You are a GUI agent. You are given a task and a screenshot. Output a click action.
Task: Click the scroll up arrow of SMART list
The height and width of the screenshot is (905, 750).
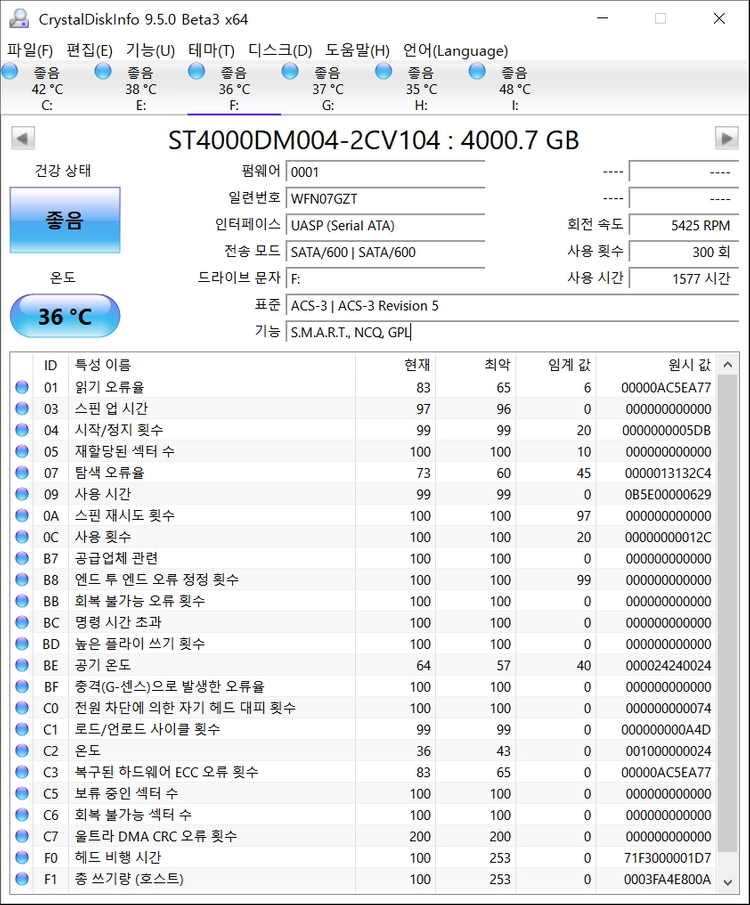(727, 365)
